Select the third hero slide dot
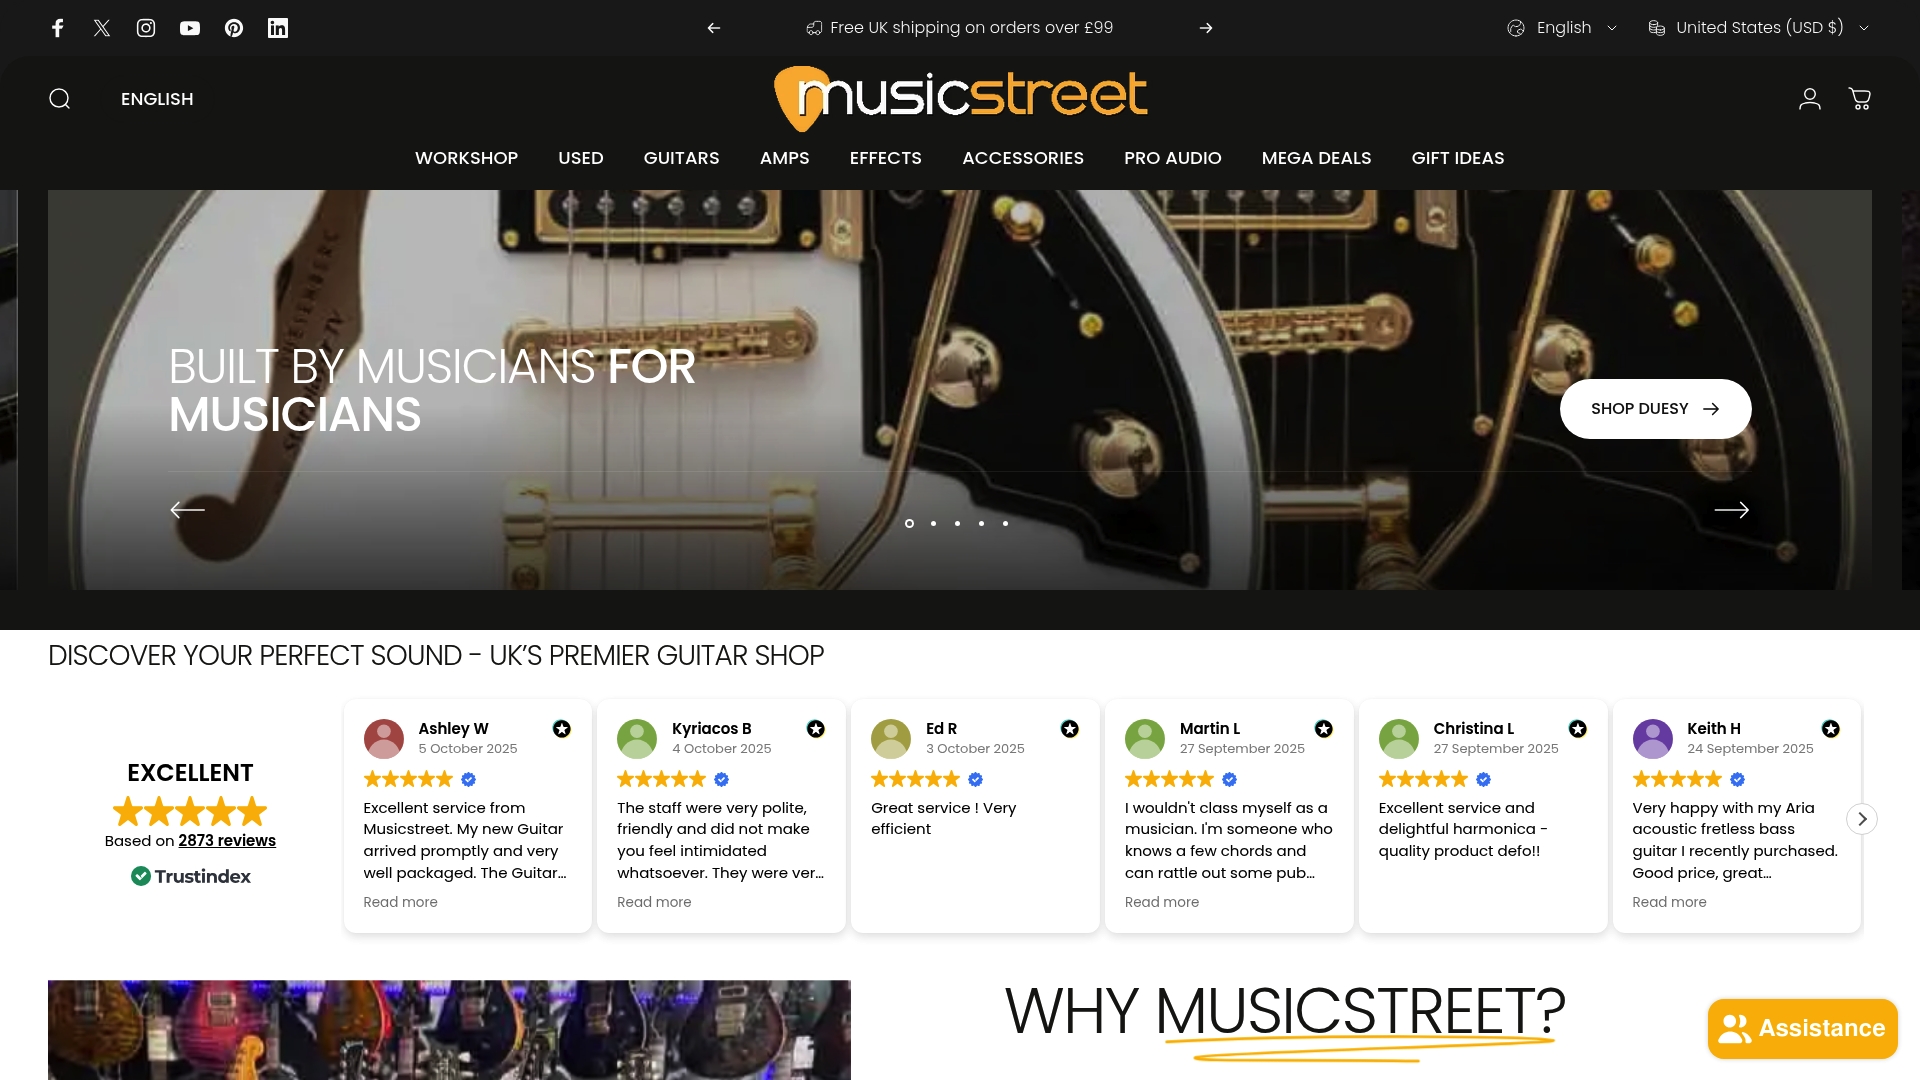This screenshot has width=1920, height=1080. [x=957, y=523]
